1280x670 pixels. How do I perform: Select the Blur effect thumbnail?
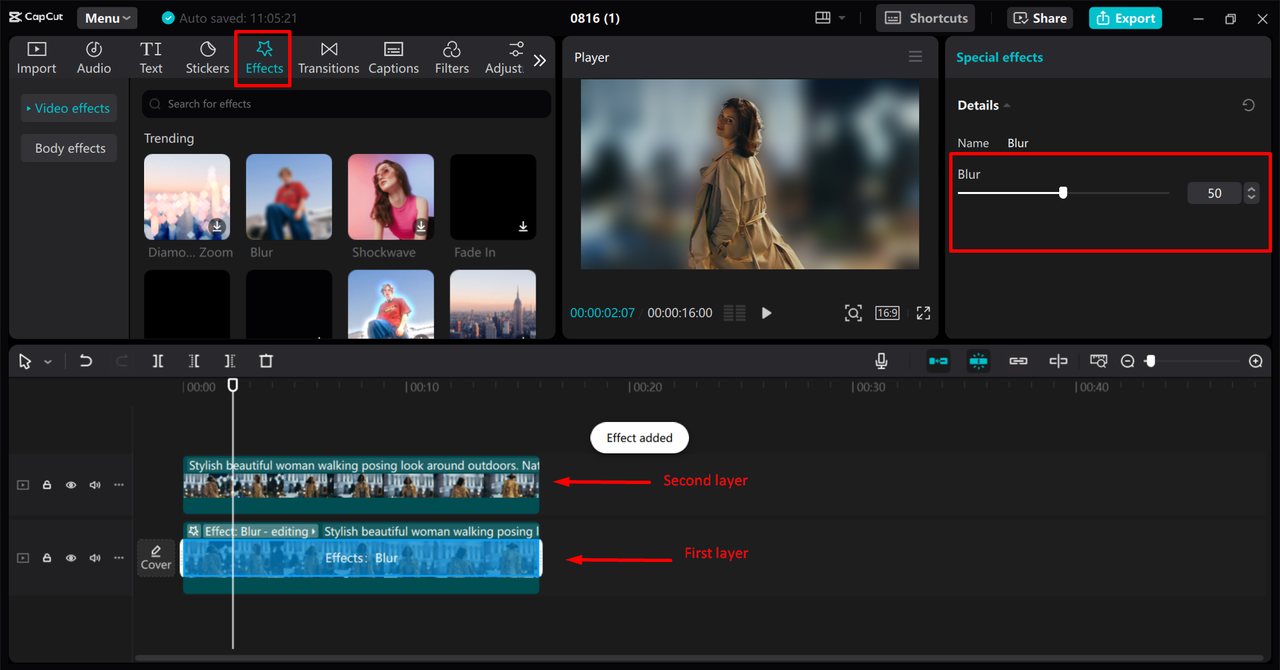click(x=289, y=197)
